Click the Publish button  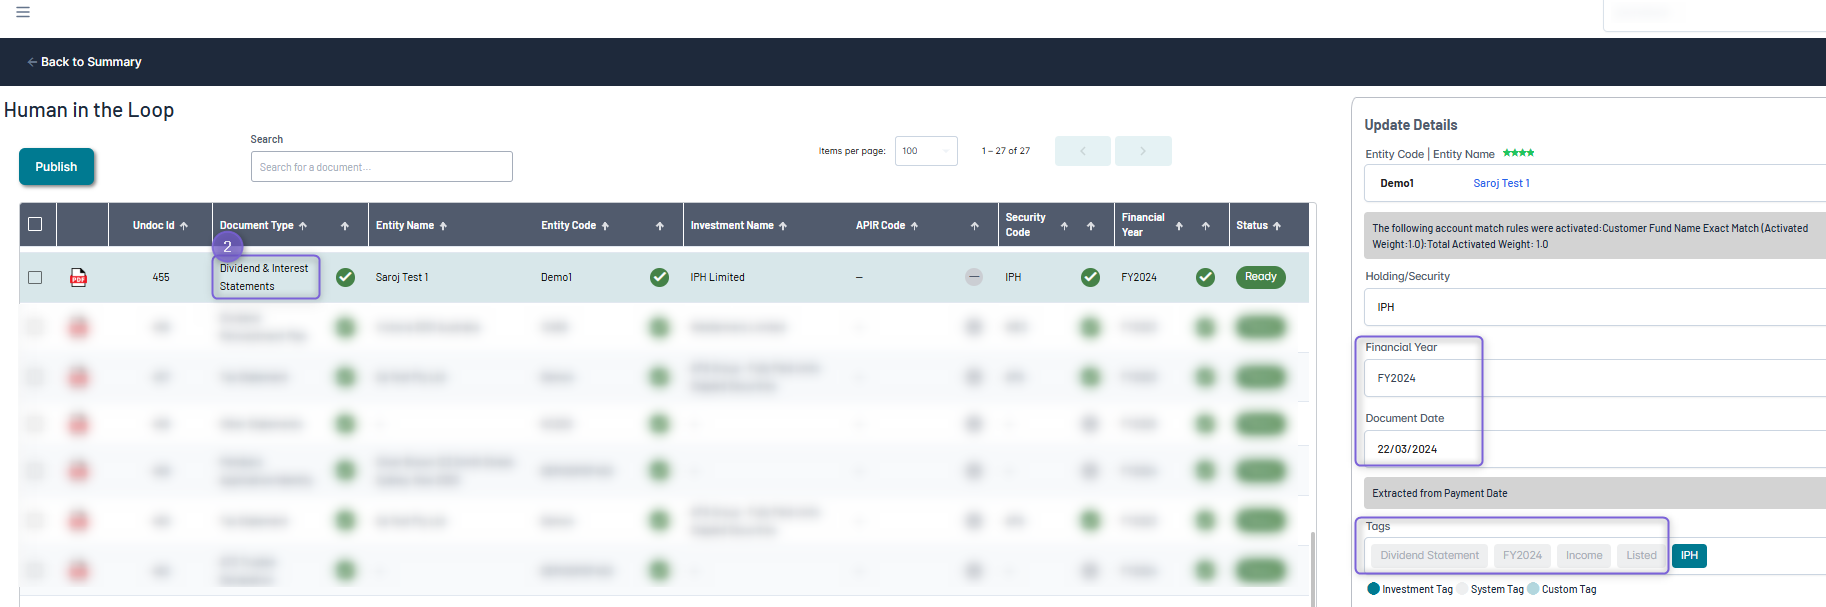click(x=56, y=167)
